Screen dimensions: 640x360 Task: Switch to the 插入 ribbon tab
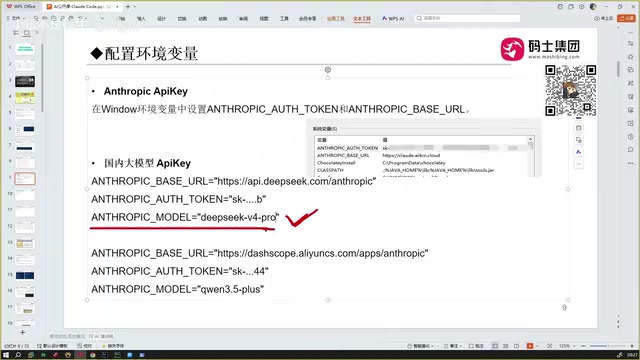click(141, 19)
